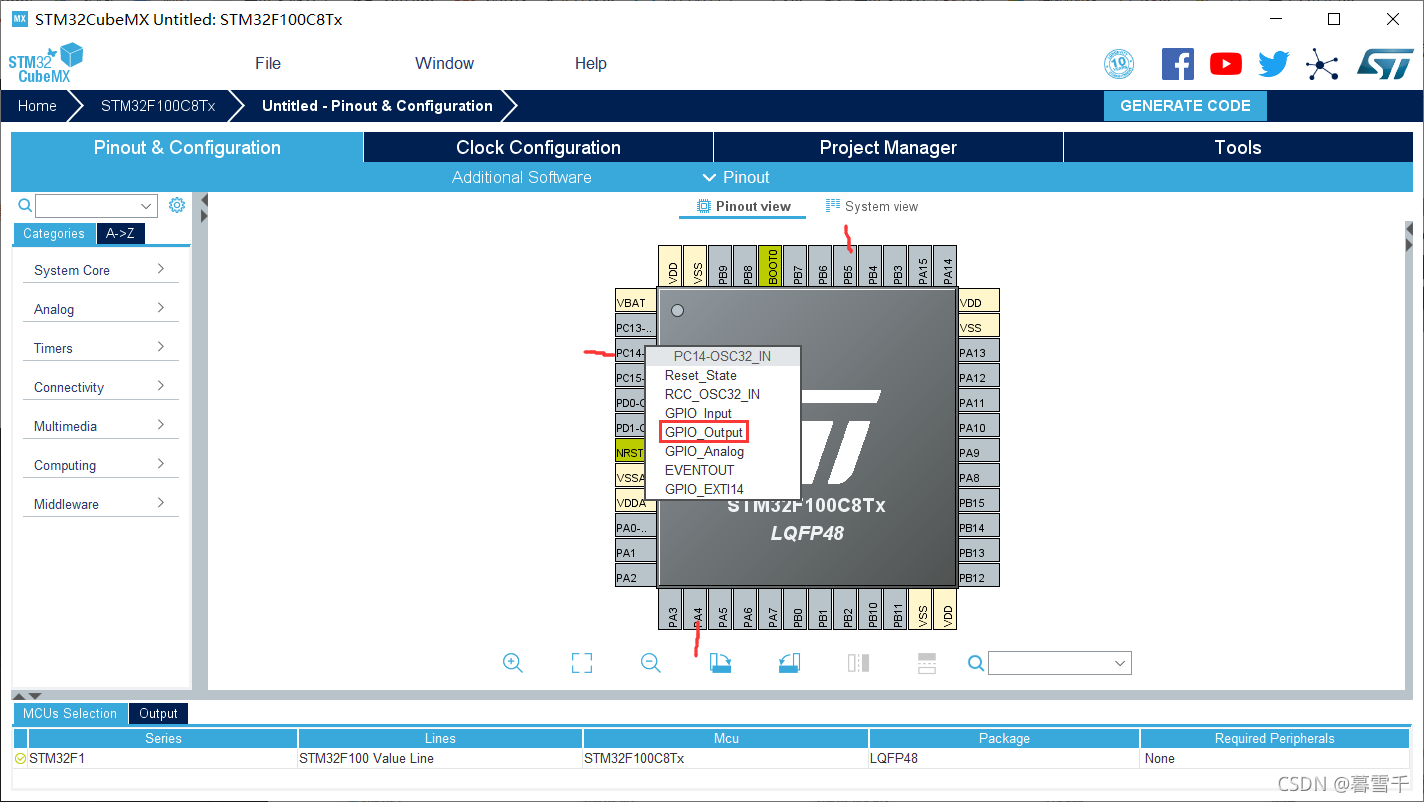Image resolution: width=1424 pixels, height=802 pixels.
Task: Click the ST community network icon
Action: coord(1322,65)
